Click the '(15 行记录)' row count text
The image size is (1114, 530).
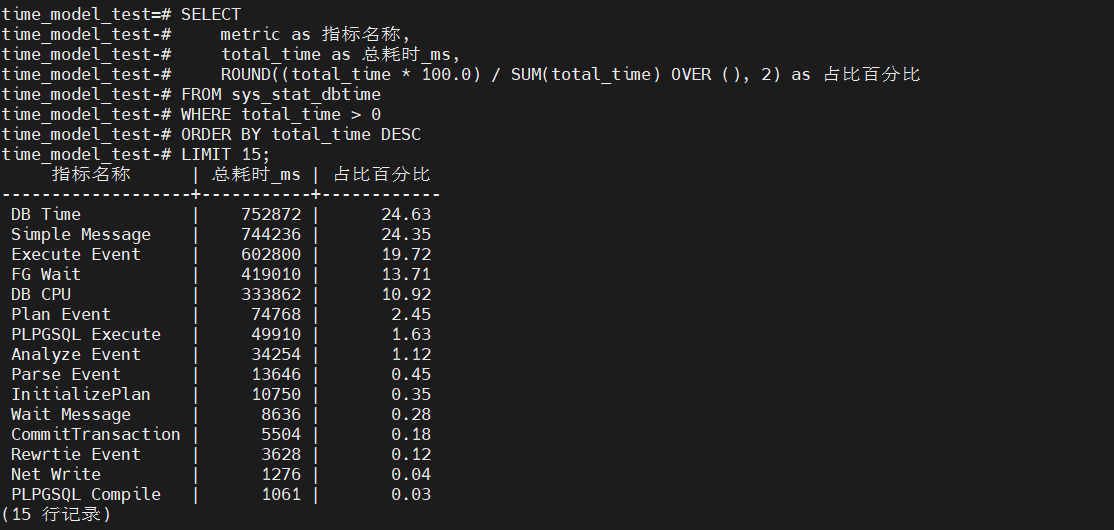[56, 514]
